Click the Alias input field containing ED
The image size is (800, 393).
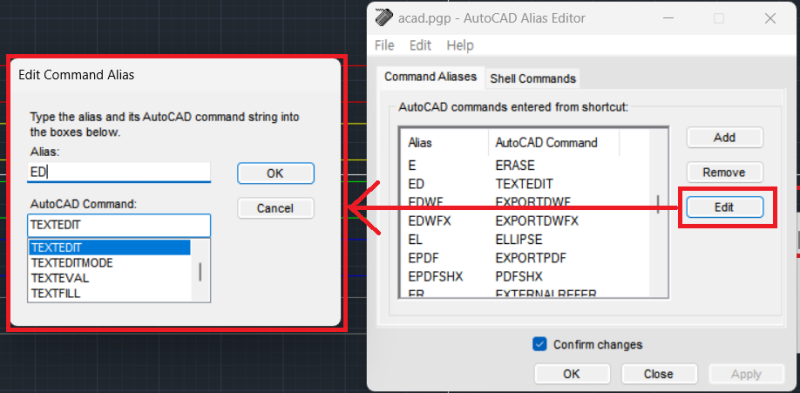119,172
